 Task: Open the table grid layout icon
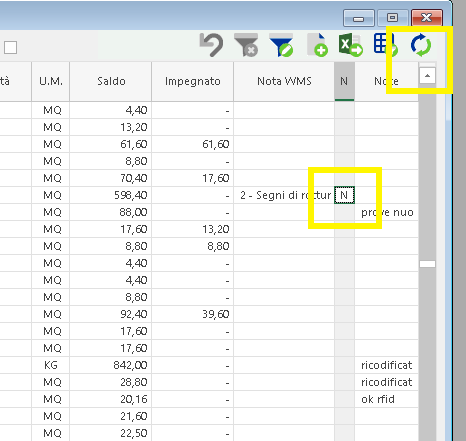[386, 45]
